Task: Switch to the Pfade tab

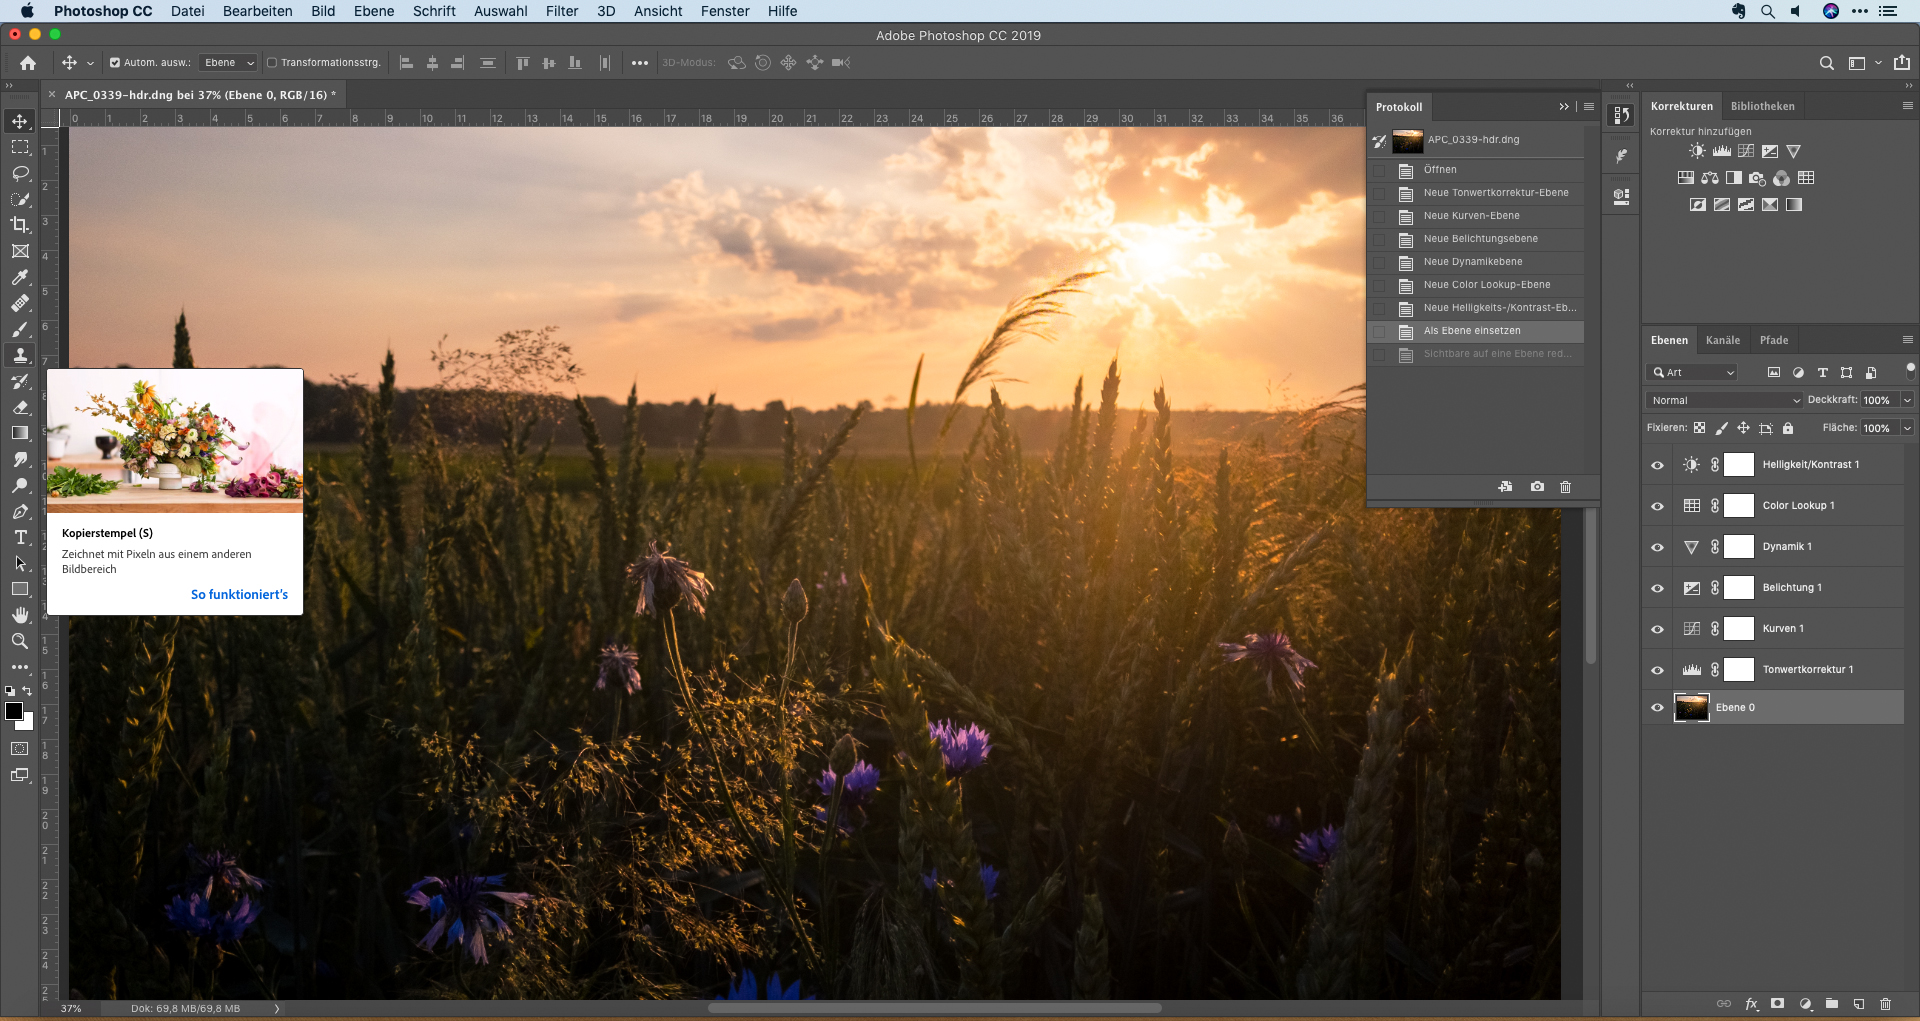Action: pos(1774,340)
